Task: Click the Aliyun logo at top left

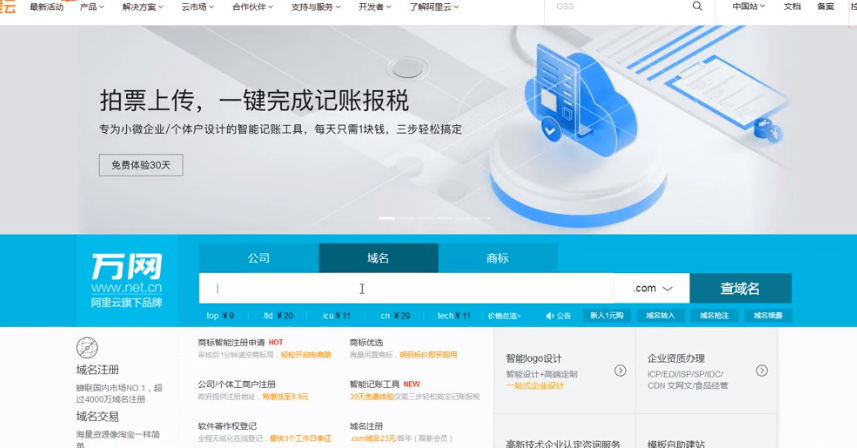Action: (x=8, y=6)
